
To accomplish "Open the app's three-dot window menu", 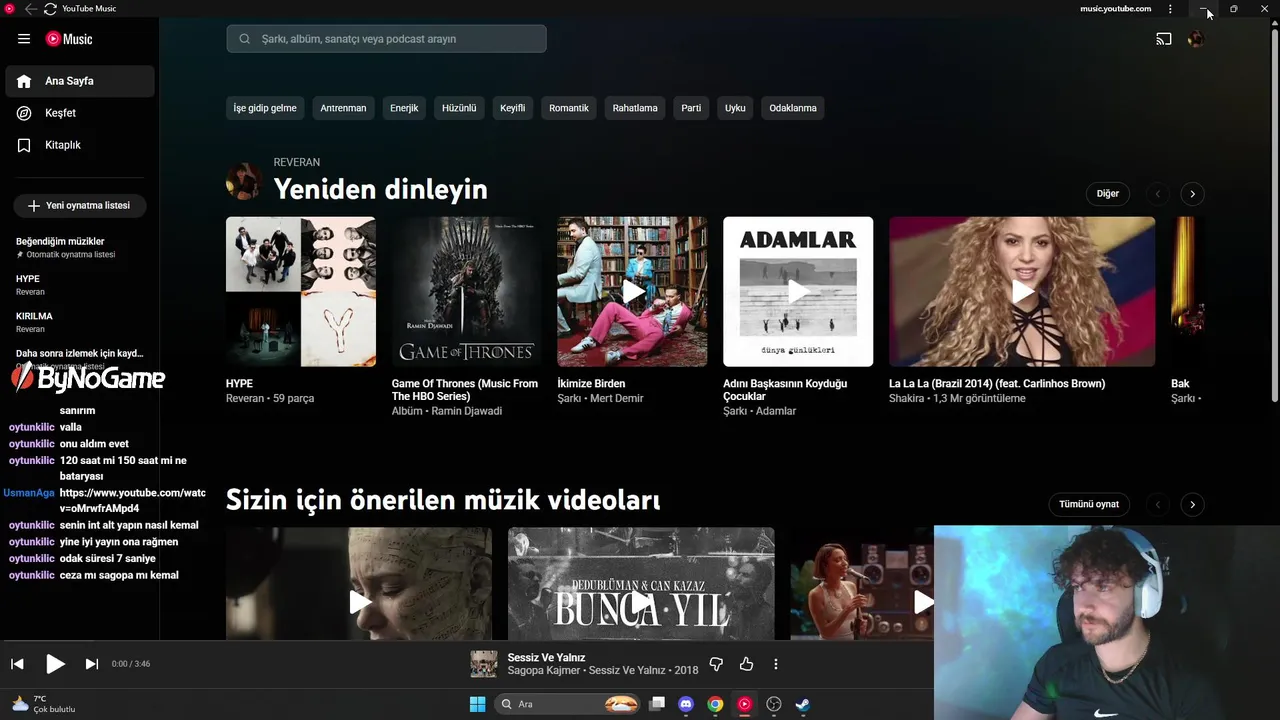I will point(1170,9).
